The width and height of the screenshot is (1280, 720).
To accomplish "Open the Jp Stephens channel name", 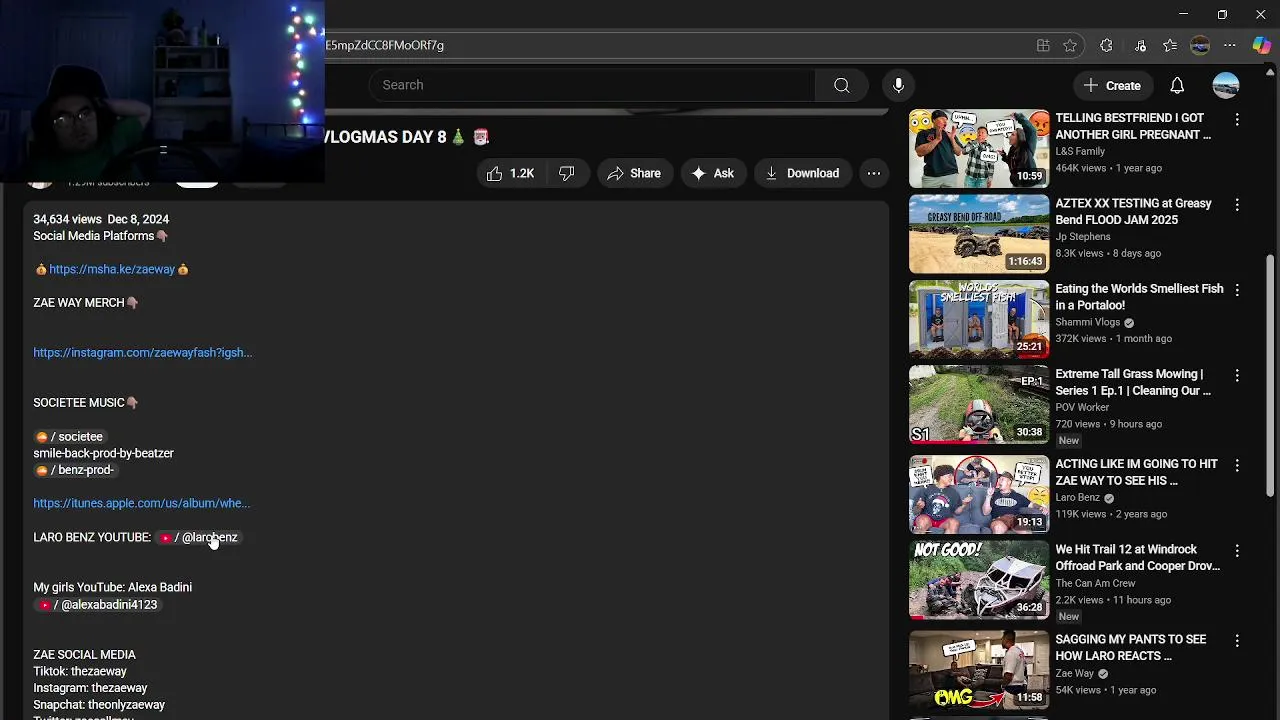I will click(x=1083, y=237).
